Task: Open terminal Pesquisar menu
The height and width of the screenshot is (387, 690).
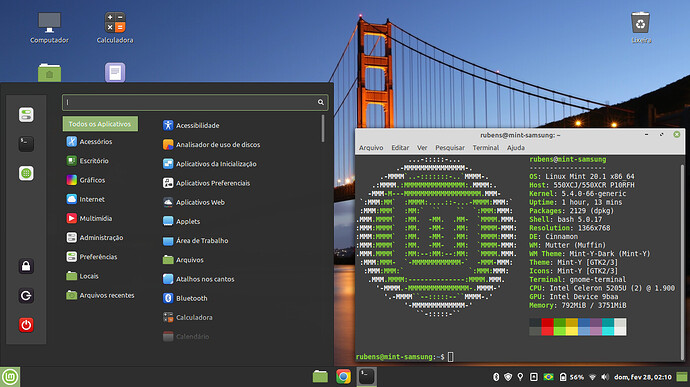Action: (450, 147)
